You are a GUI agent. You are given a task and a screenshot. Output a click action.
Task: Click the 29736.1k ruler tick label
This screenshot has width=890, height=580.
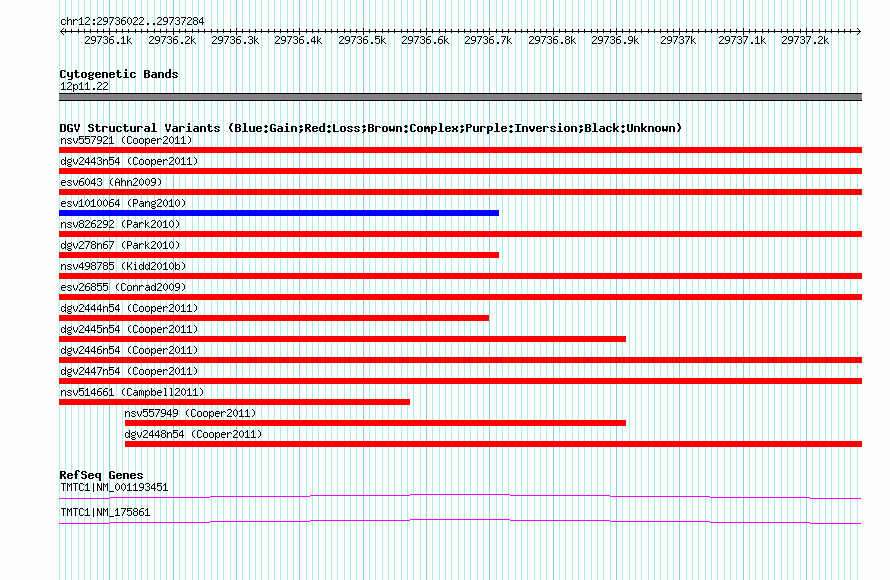[x=108, y=40]
